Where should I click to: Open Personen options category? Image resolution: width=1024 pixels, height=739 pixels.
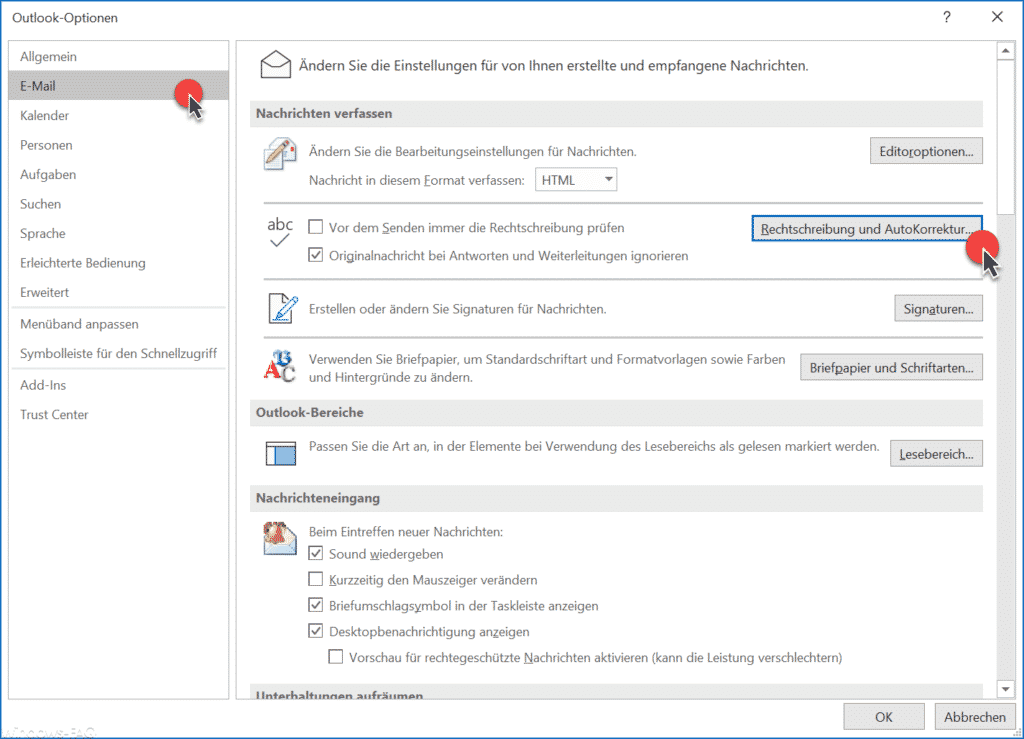tap(119, 145)
